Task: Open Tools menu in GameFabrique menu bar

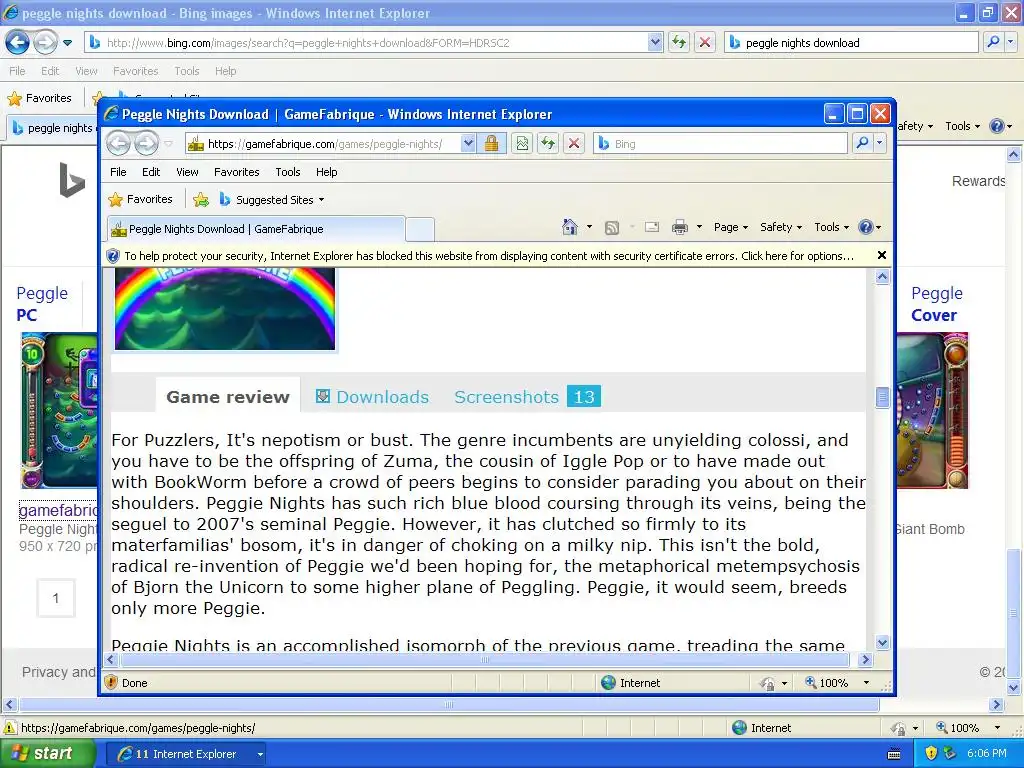Action: 288,172
